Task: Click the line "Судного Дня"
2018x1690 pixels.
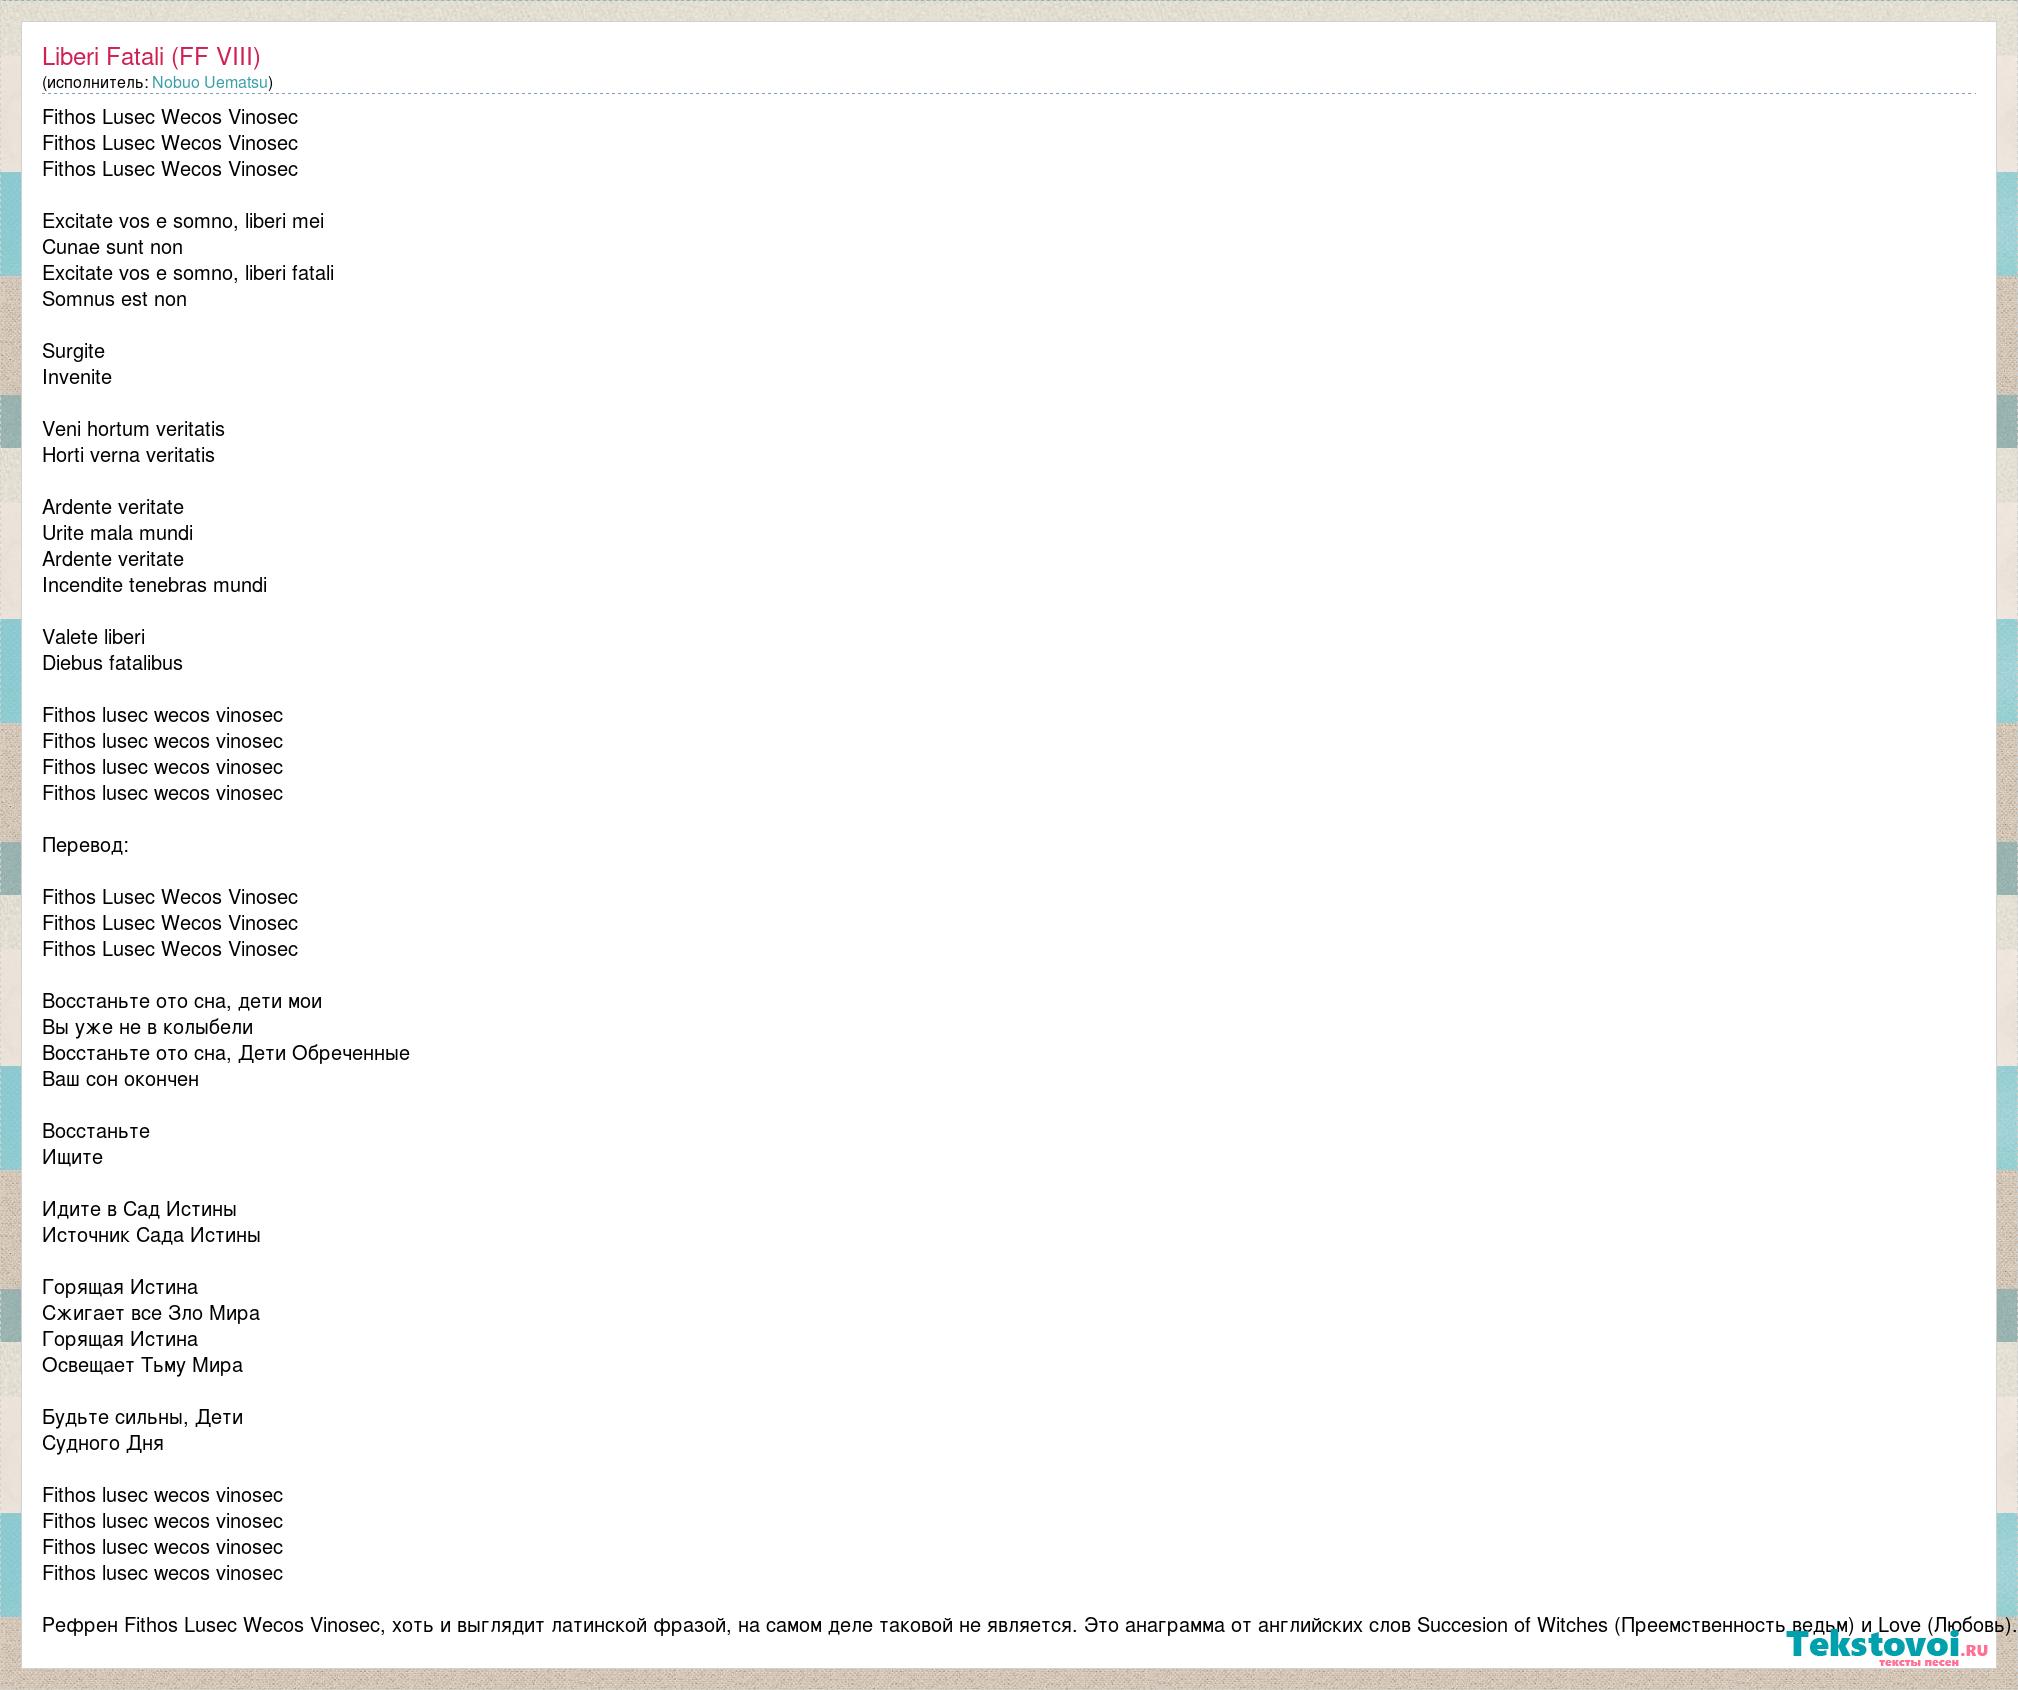Action: pyautogui.click(x=102, y=1443)
